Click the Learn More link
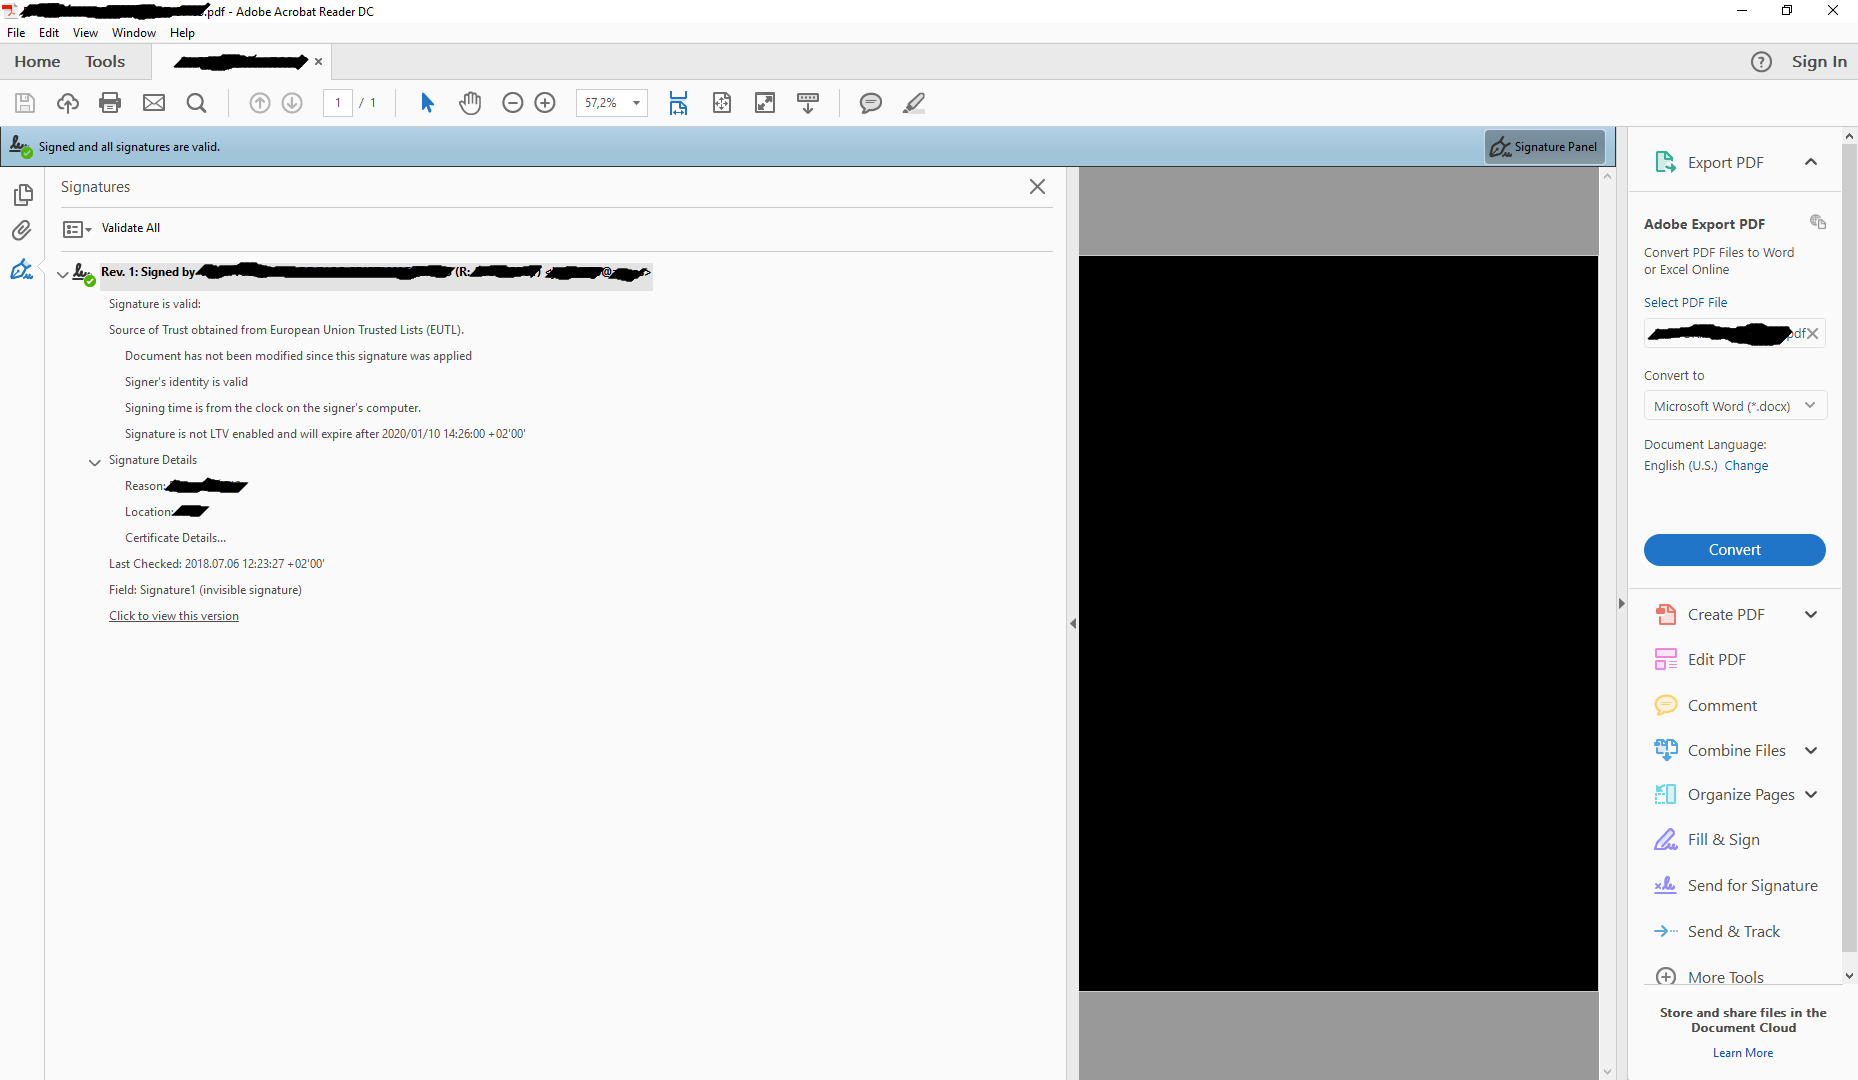Viewport: 1858px width, 1080px height. (x=1743, y=1053)
